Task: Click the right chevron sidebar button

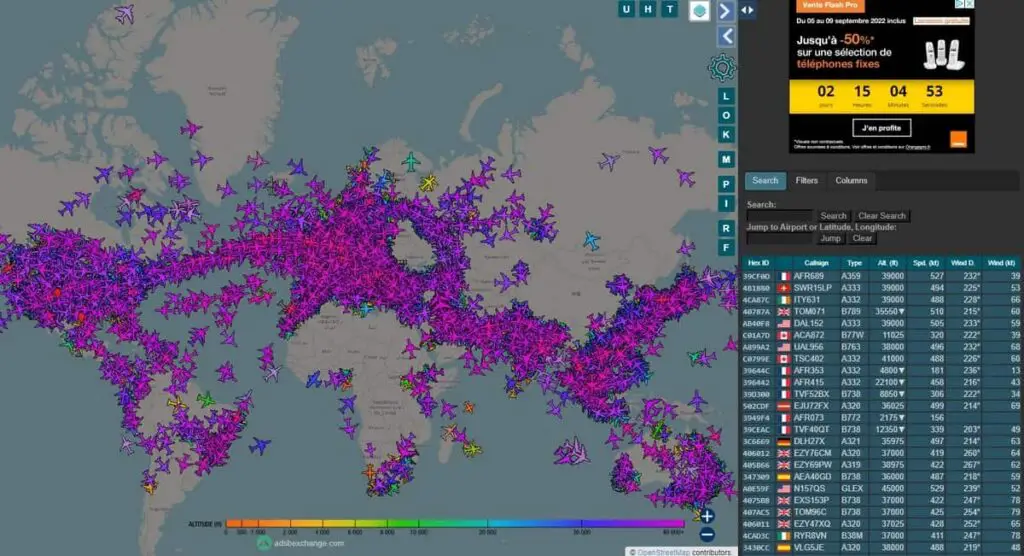Action: [x=726, y=11]
